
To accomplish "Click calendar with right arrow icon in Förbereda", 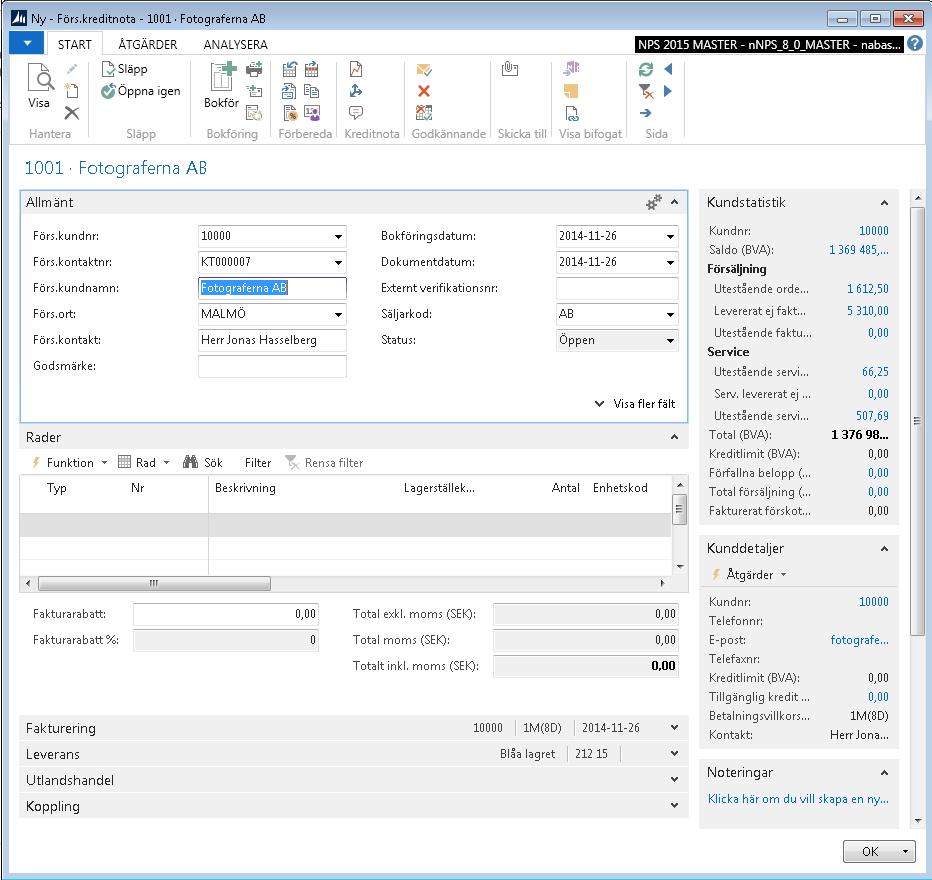I will [311, 69].
